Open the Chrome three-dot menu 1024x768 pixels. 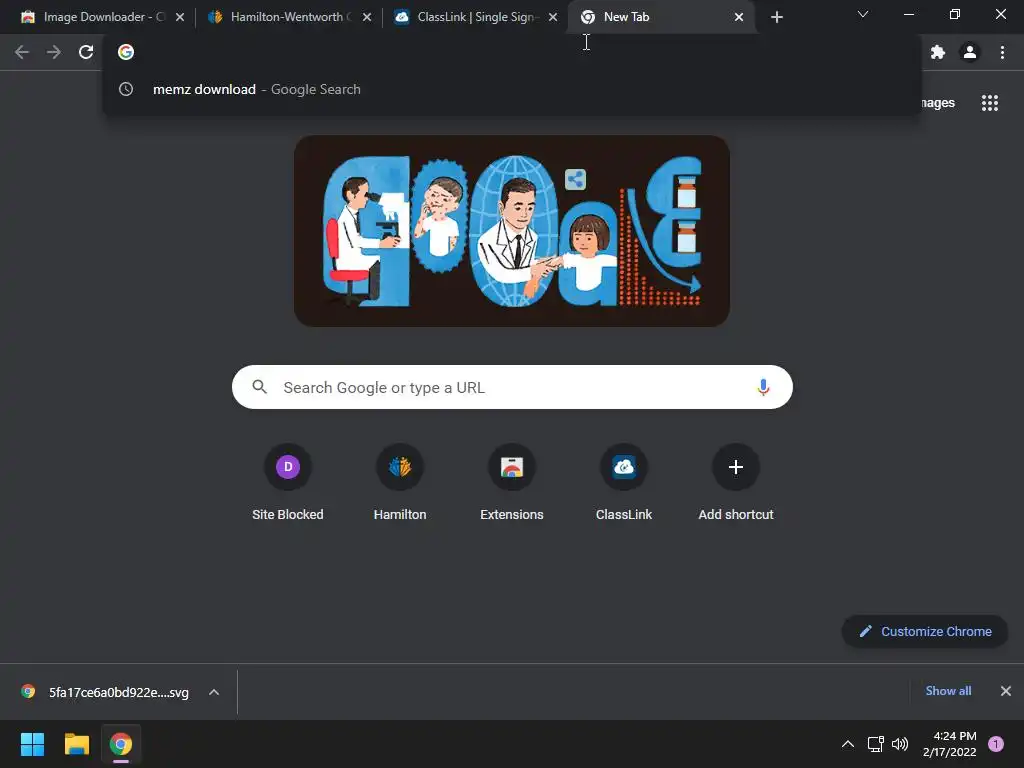click(x=1002, y=52)
